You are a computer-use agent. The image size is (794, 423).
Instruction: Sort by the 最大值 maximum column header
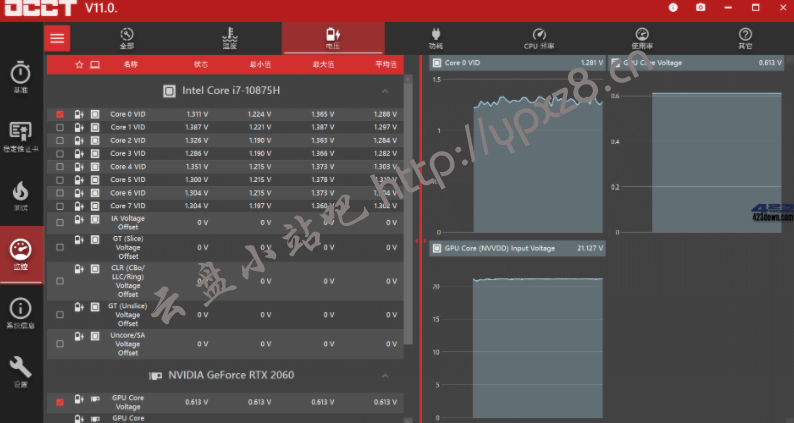[323, 64]
